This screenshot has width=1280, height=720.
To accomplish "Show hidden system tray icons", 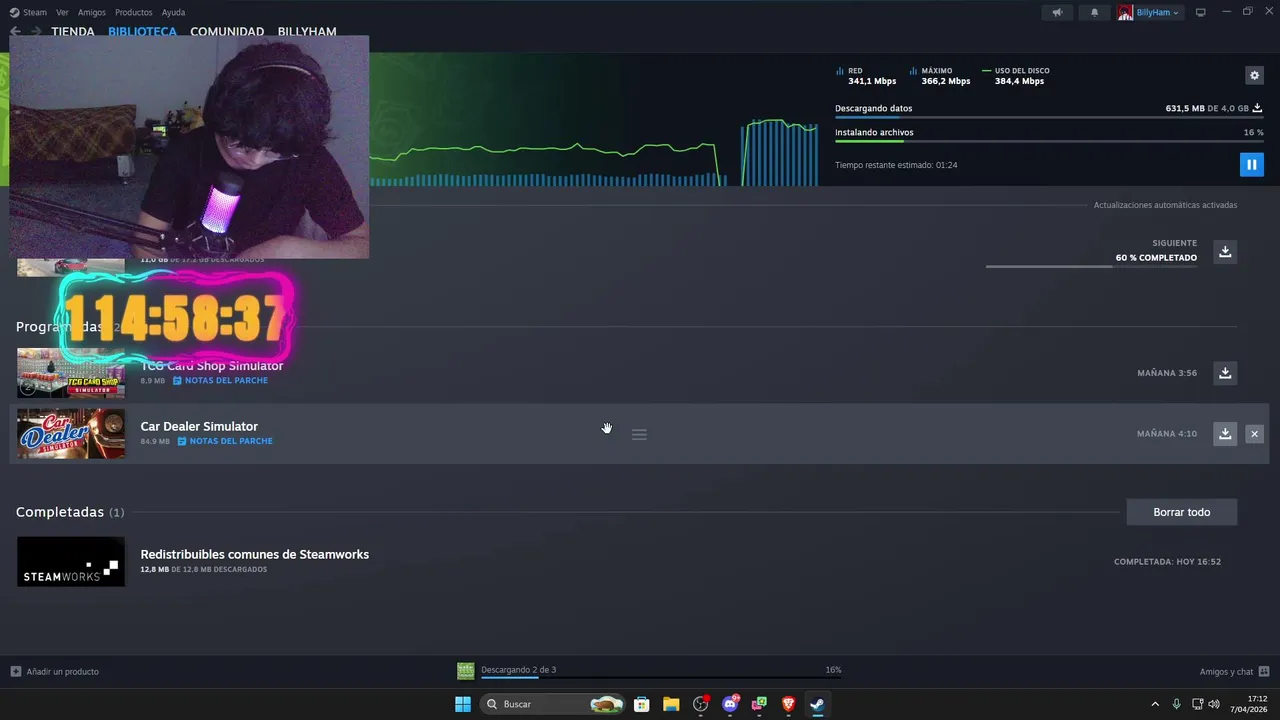I will click(x=1155, y=704).
